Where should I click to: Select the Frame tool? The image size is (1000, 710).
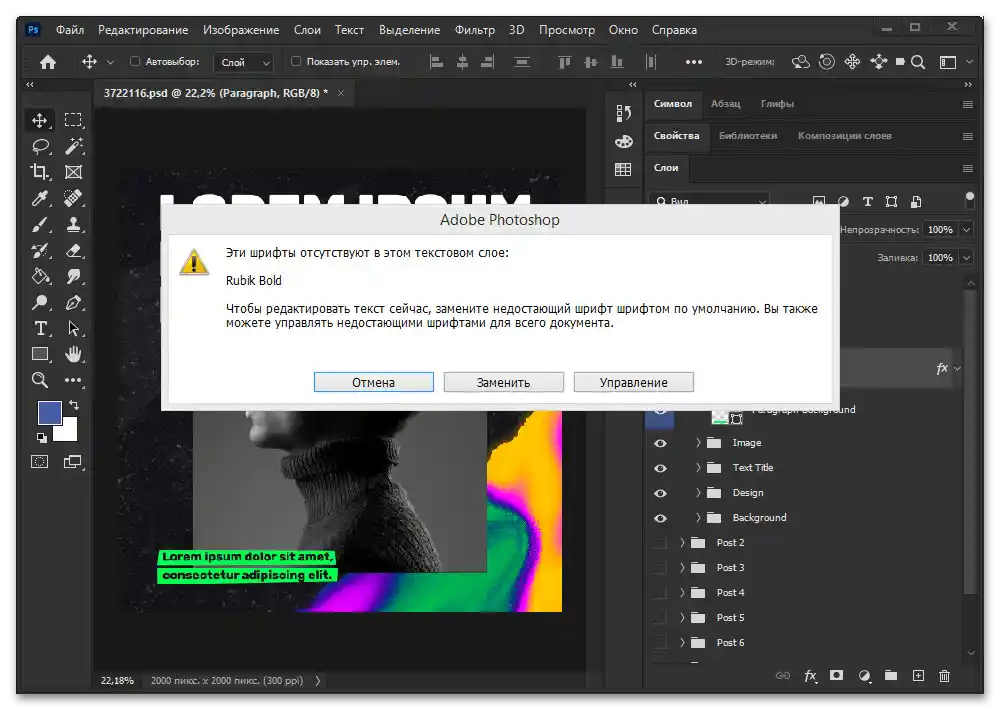coord(73,172)
